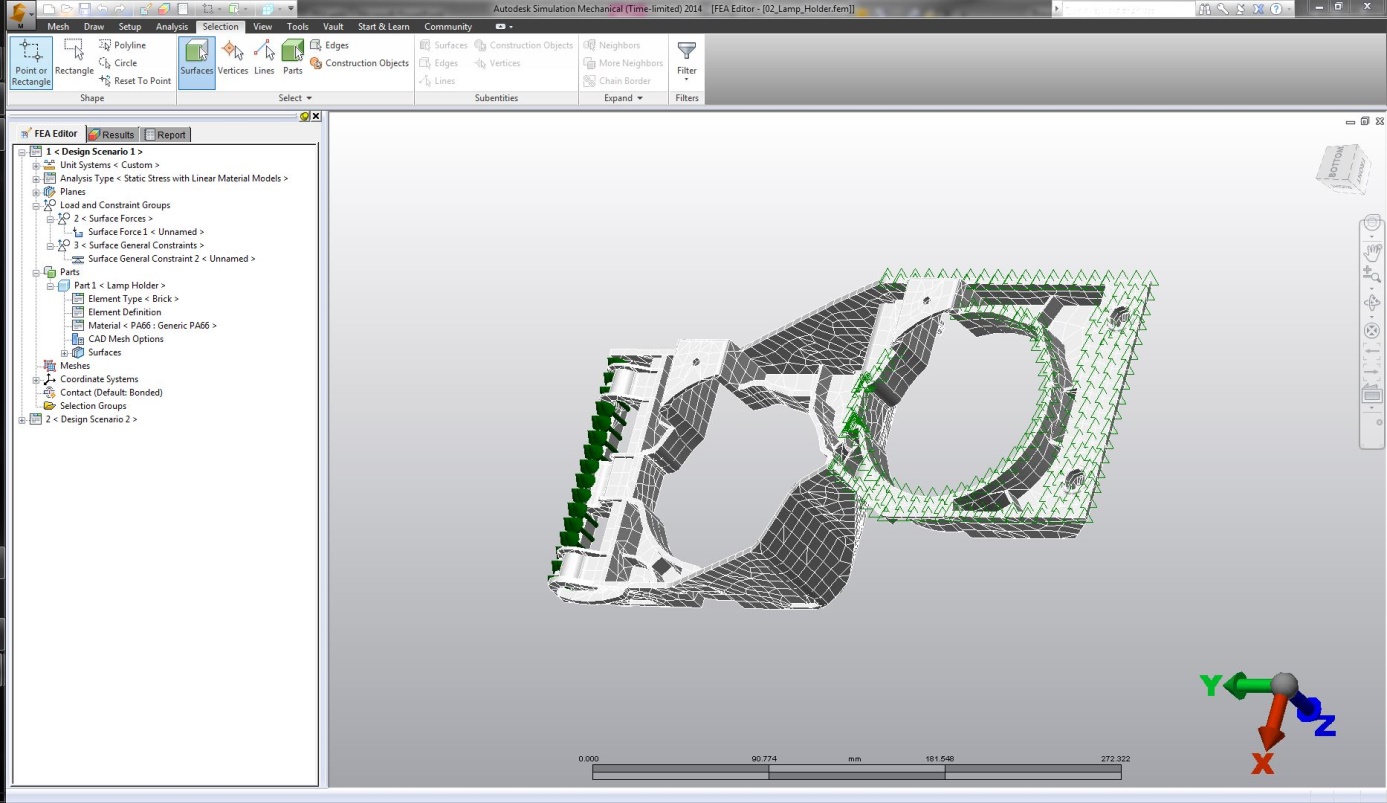Select the Point or Rectangle shape tool
The image size is (1387, 803).
click(x=31, y=63)
